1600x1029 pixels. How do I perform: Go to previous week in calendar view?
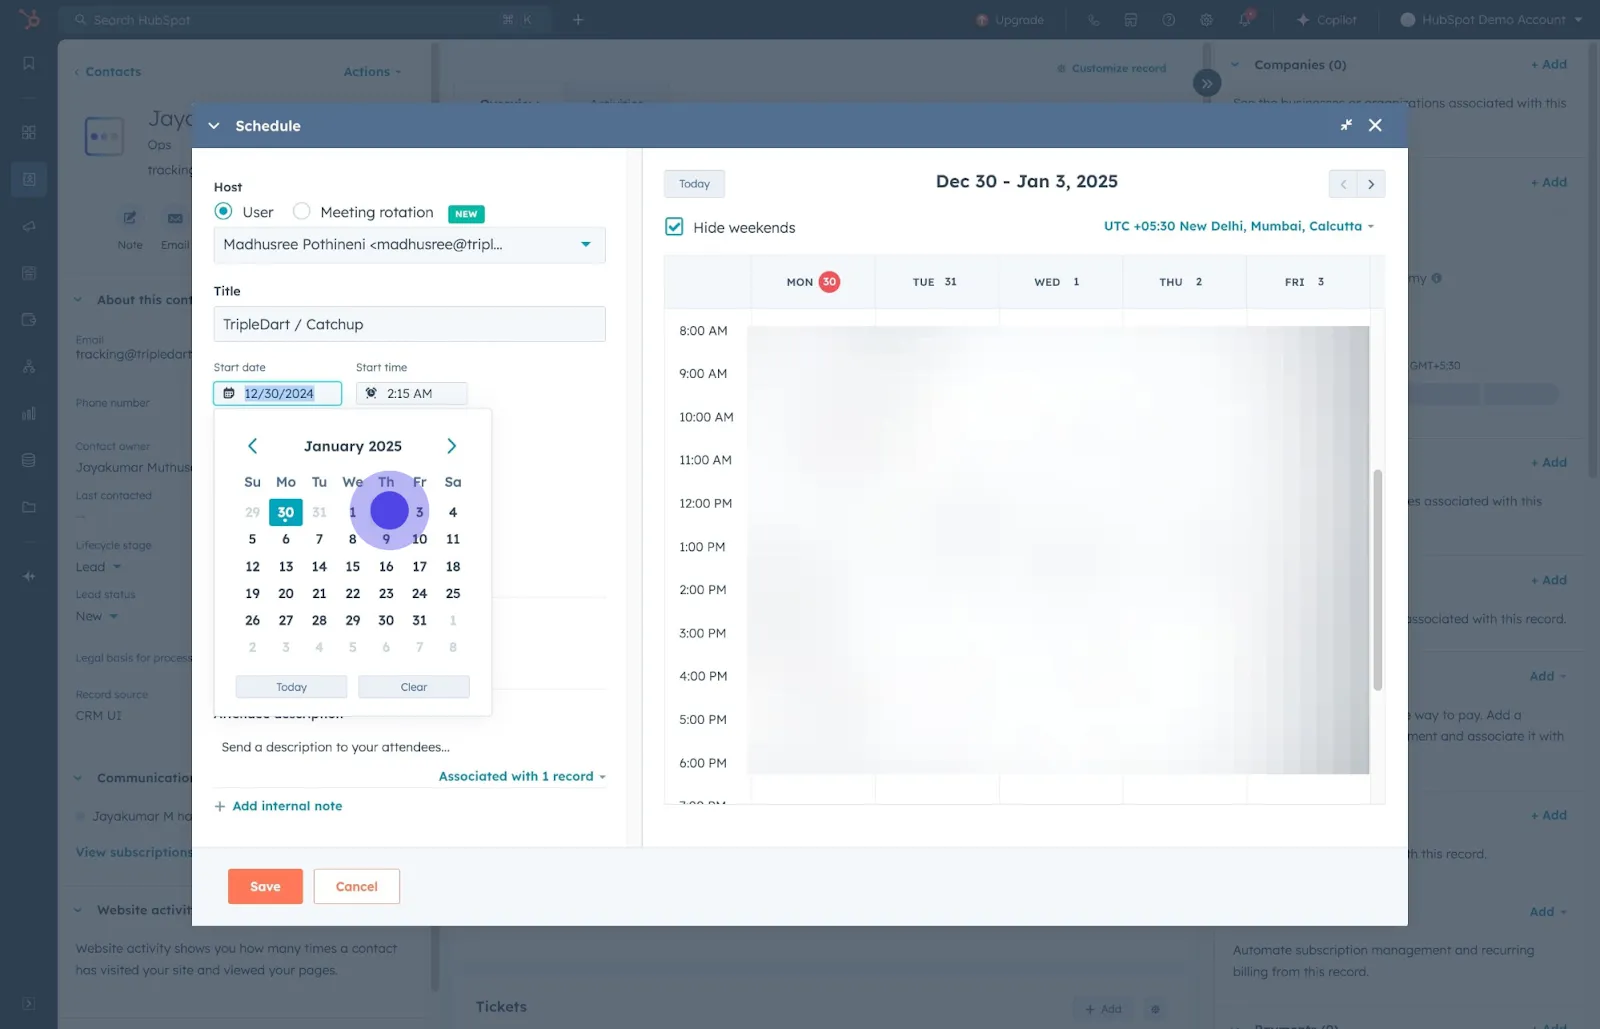point(1343,184)
